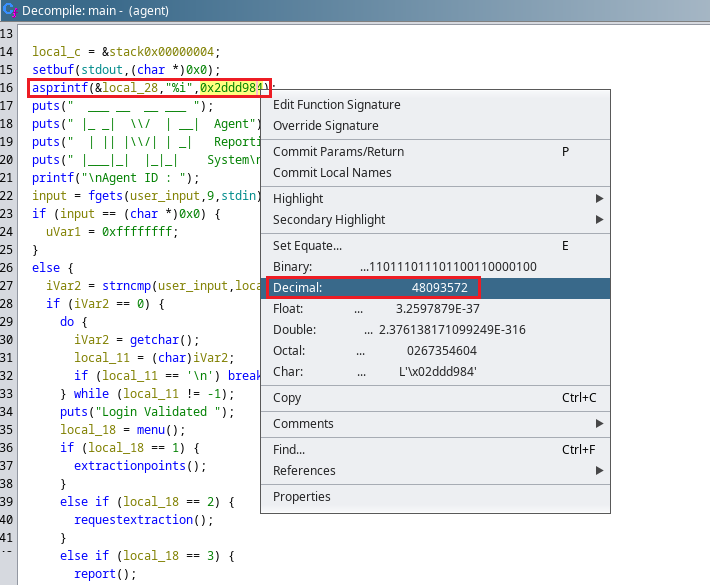Image resolution: width=710 pixels, height=585 pixels.
Task: Expand the Highlight submenu
Action: point(298,199)
